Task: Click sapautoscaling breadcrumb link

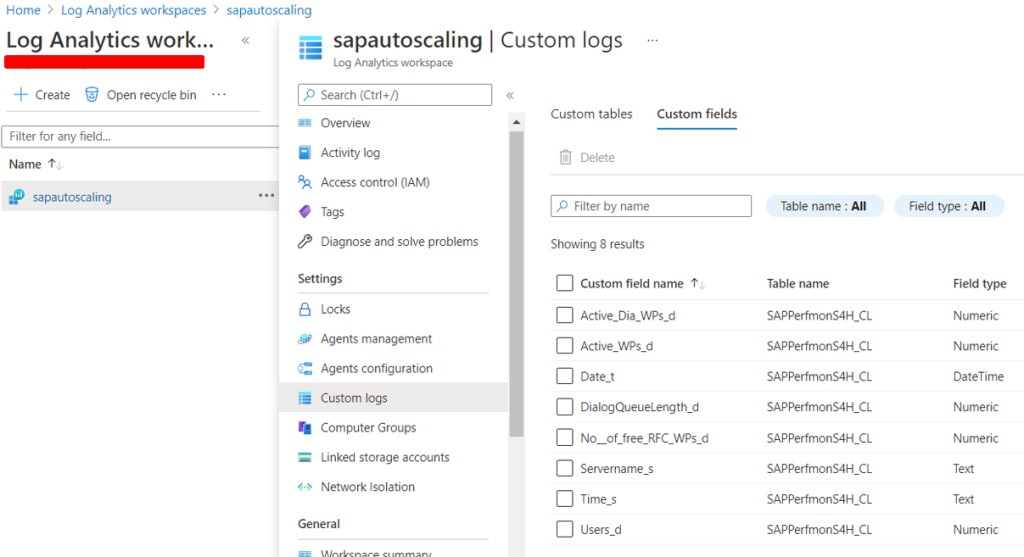Action: click(x=269, y=10)
